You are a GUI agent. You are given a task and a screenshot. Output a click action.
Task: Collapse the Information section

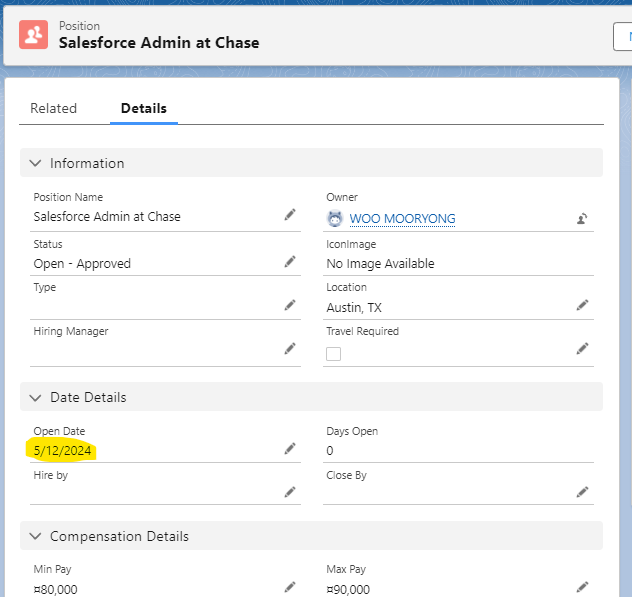pos(36,163)
